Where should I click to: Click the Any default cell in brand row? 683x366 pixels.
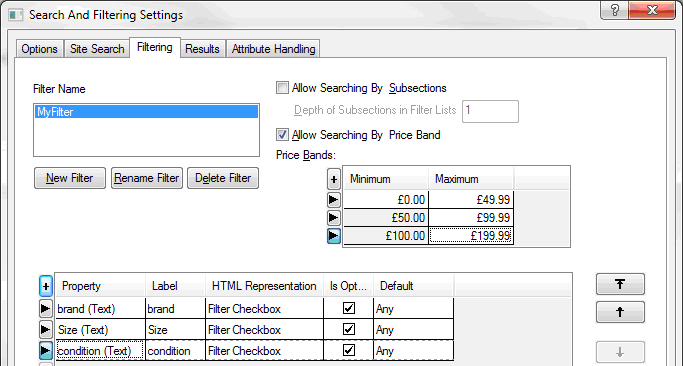(414, 309)
